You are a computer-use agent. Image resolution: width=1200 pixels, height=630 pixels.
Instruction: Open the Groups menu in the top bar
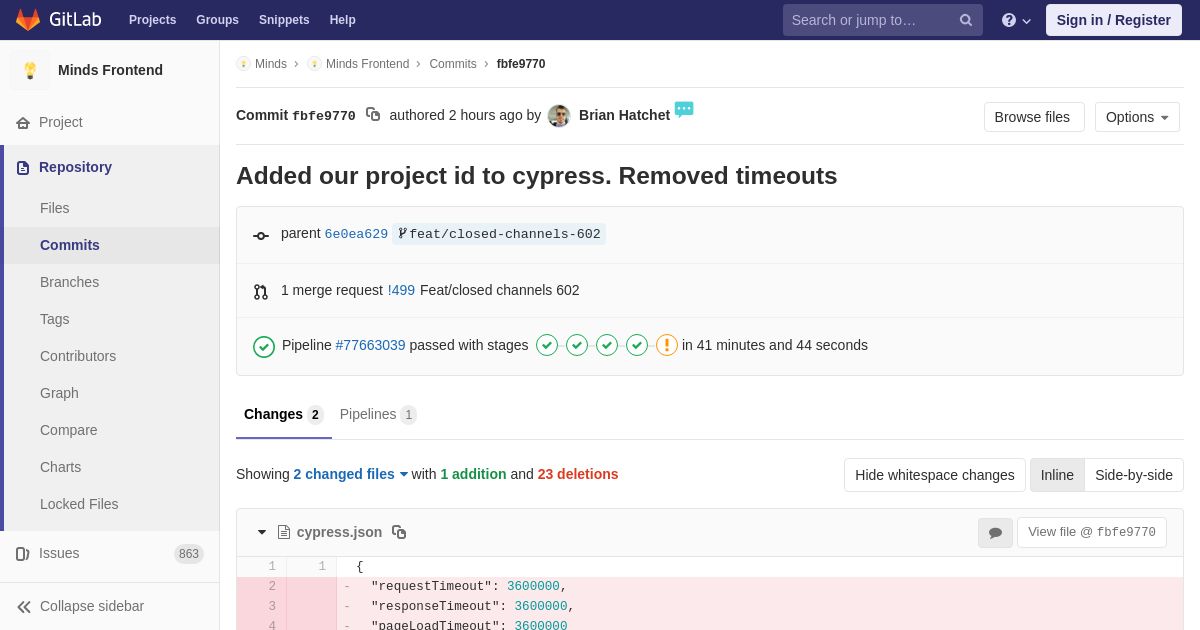pos(217,20)
